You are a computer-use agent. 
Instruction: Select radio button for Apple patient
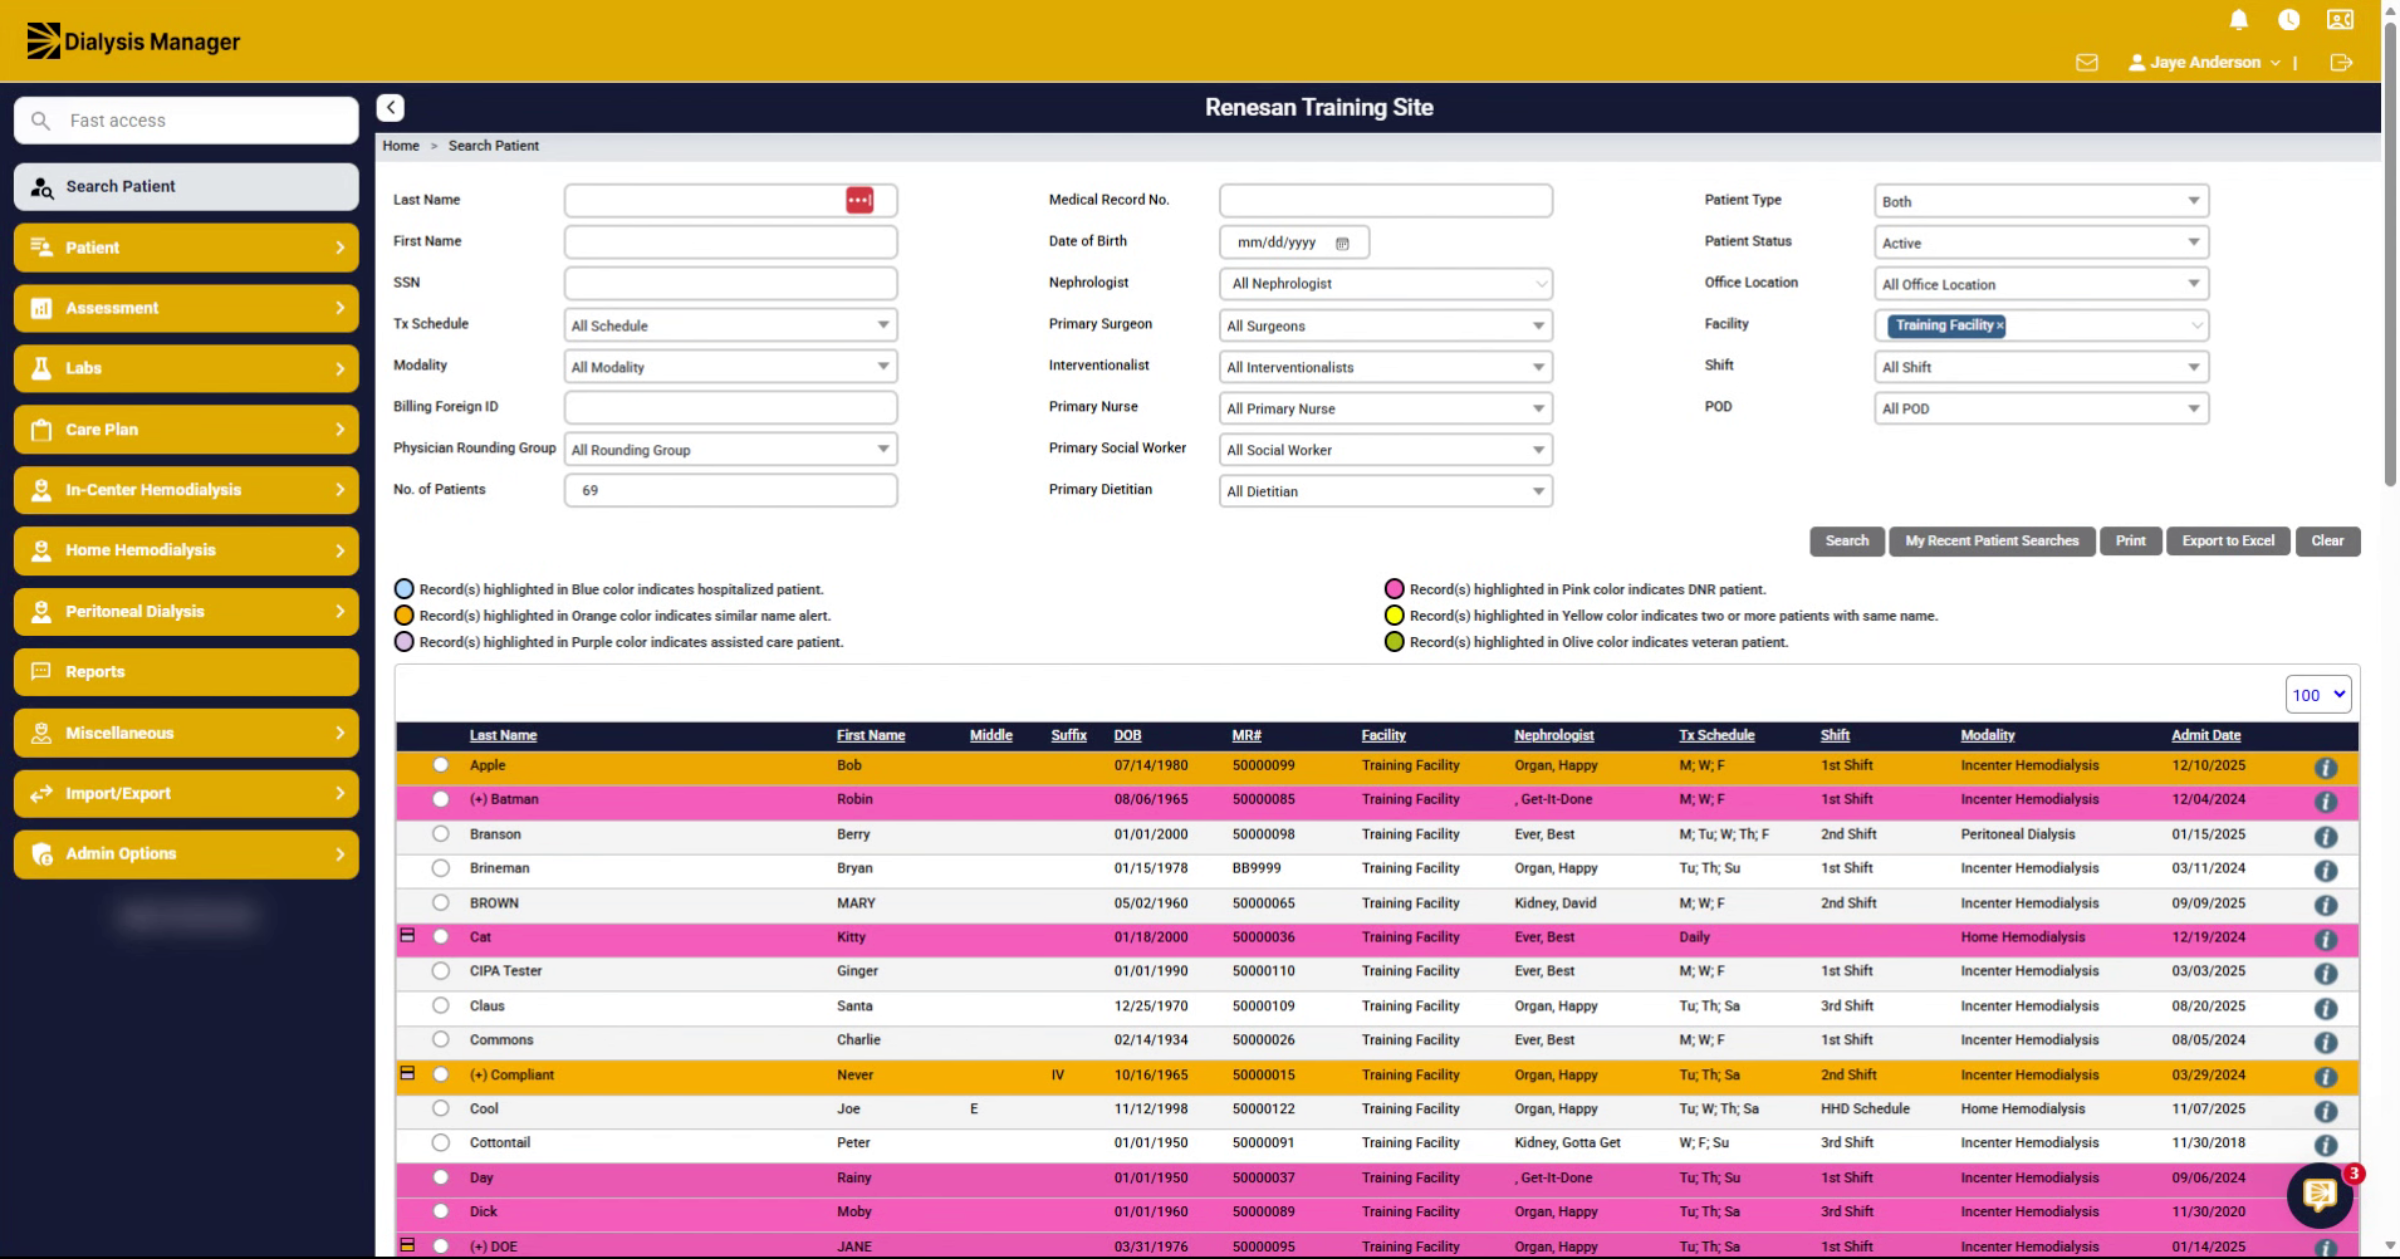click(440, 765)
